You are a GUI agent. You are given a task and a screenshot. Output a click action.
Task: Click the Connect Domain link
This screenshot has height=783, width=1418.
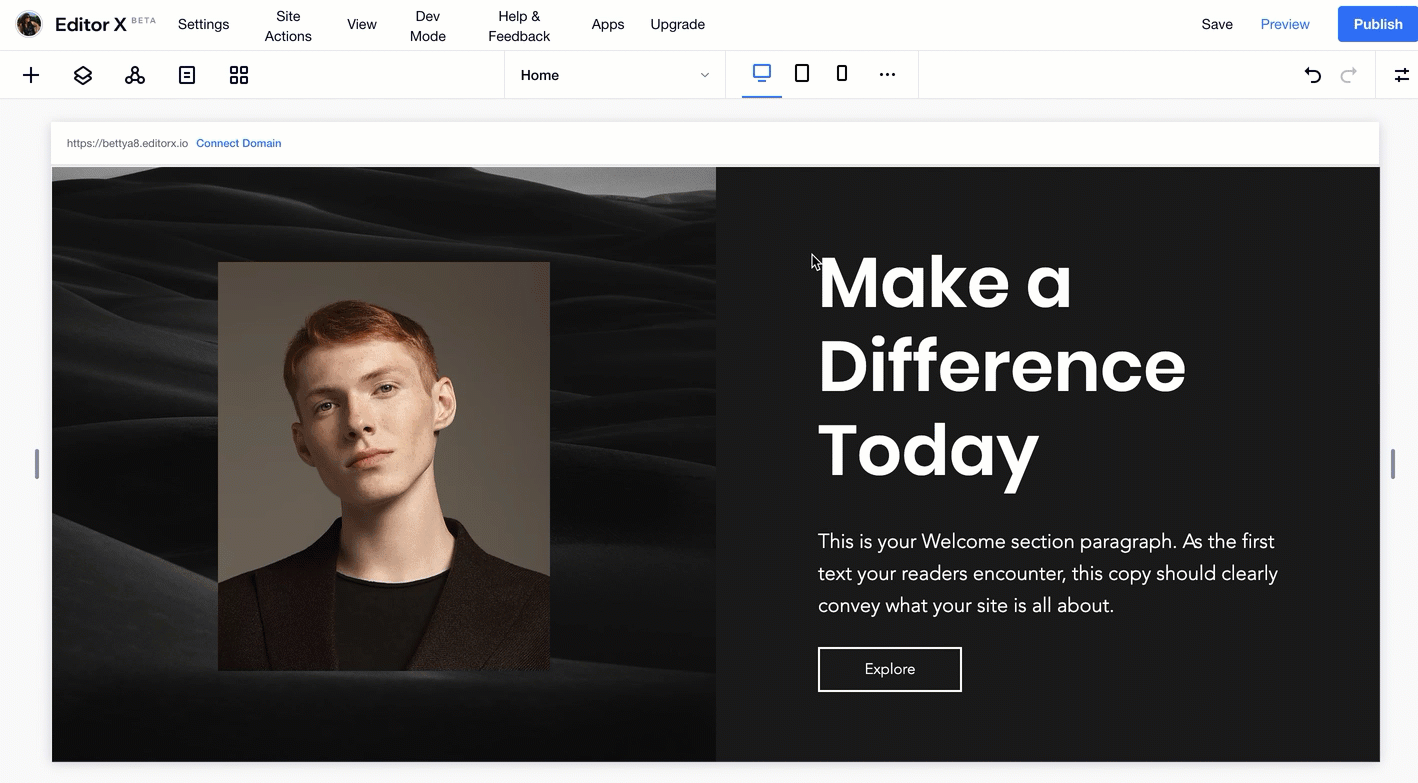238,143
